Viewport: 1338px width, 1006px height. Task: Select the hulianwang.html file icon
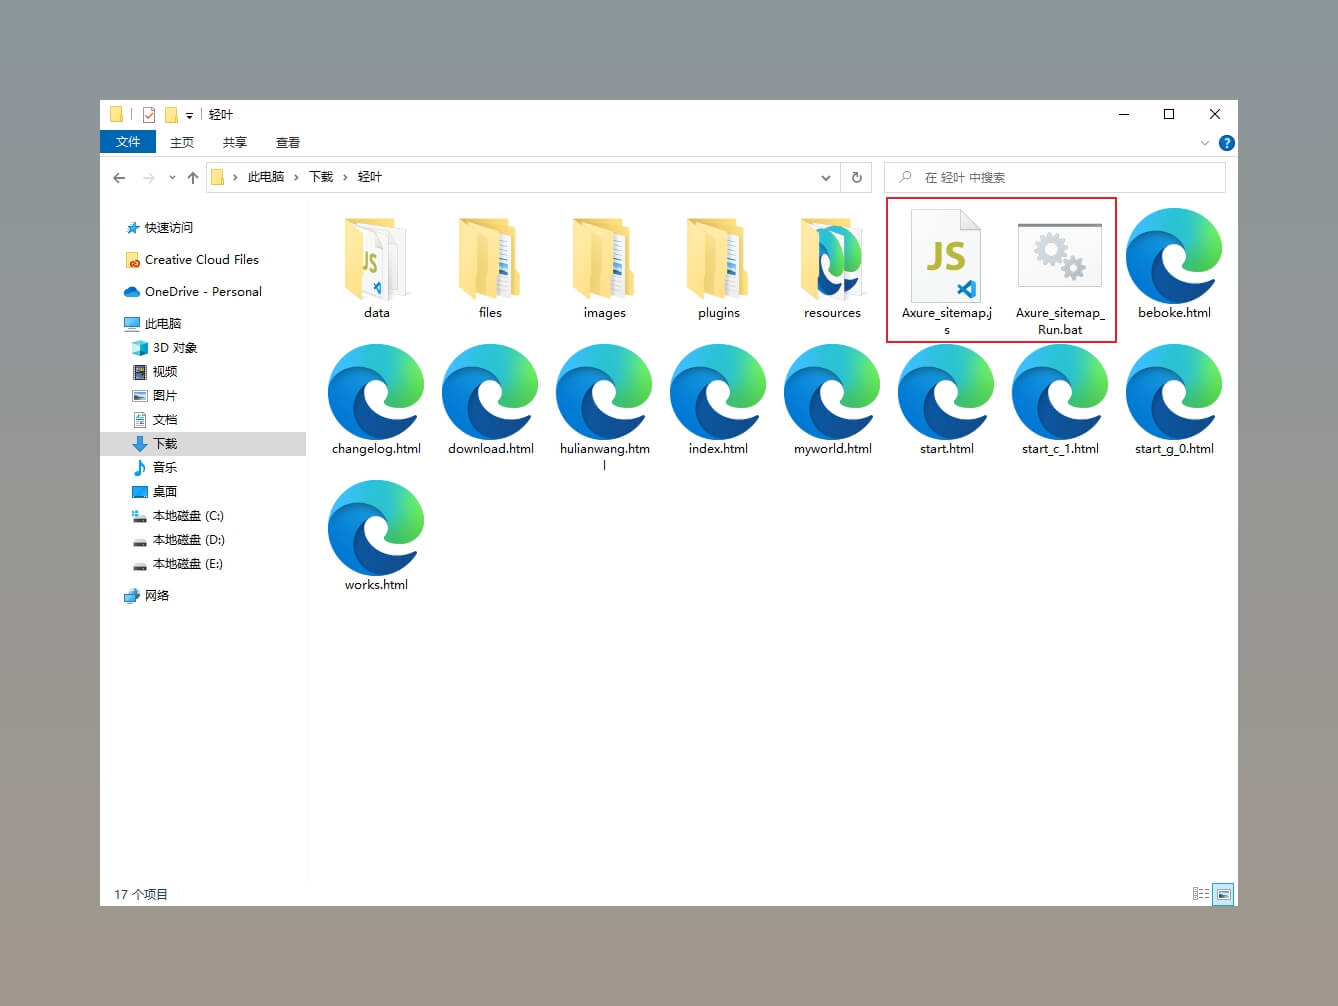tap(604, 392)
